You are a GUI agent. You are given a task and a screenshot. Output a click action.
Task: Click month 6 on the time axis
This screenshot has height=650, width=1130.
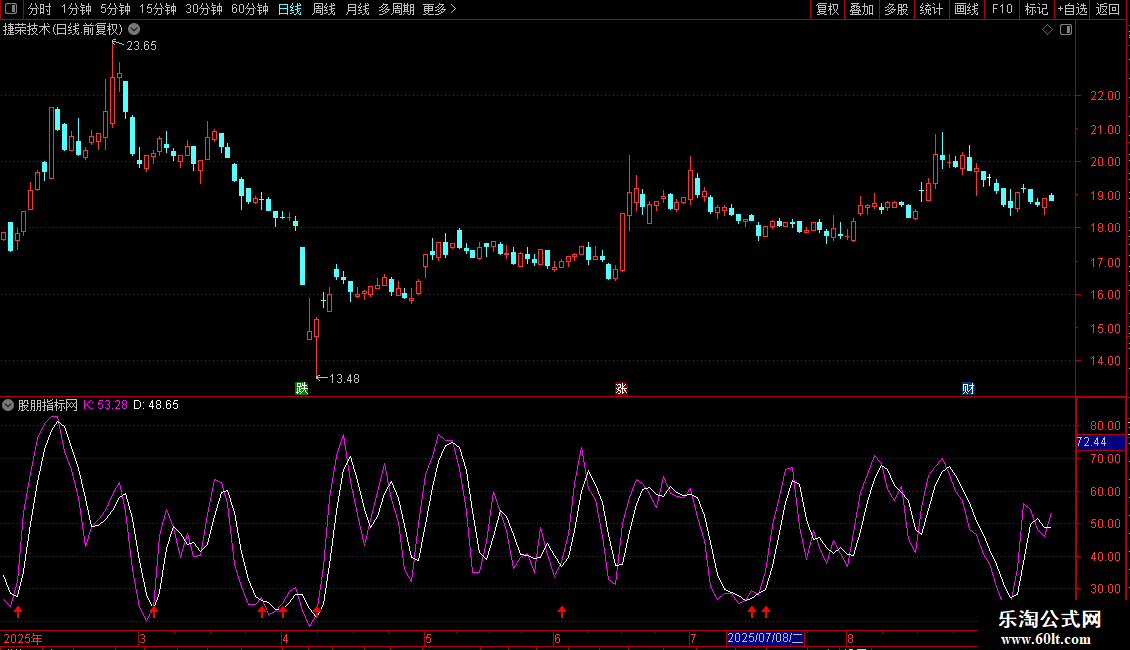[x=557, y=638]
